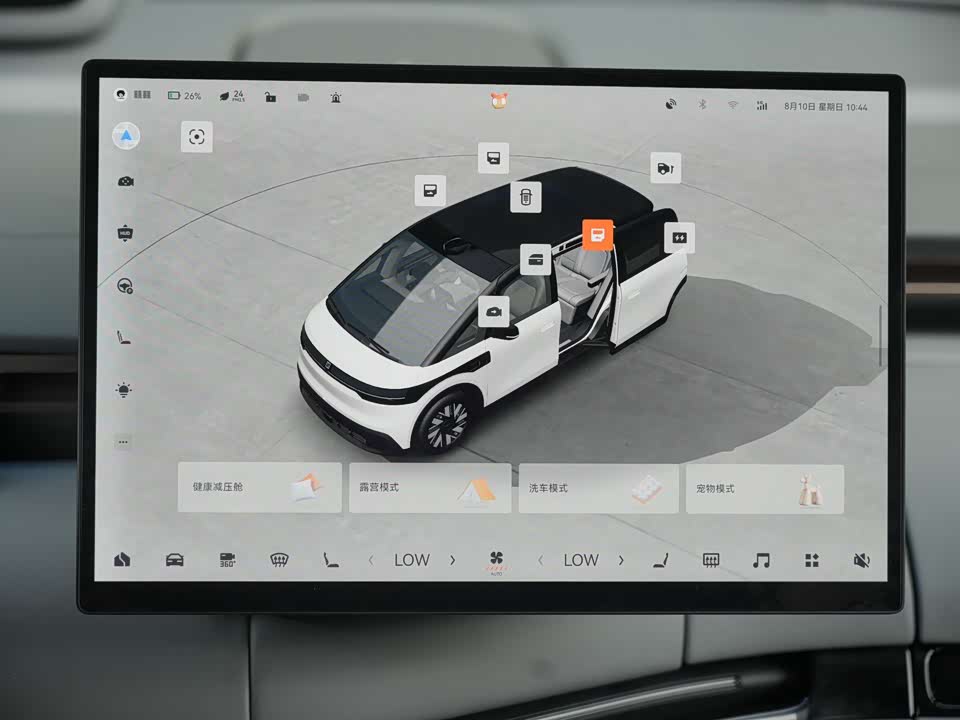Tap the cellular signal strength icon

[x=762, y=106]
